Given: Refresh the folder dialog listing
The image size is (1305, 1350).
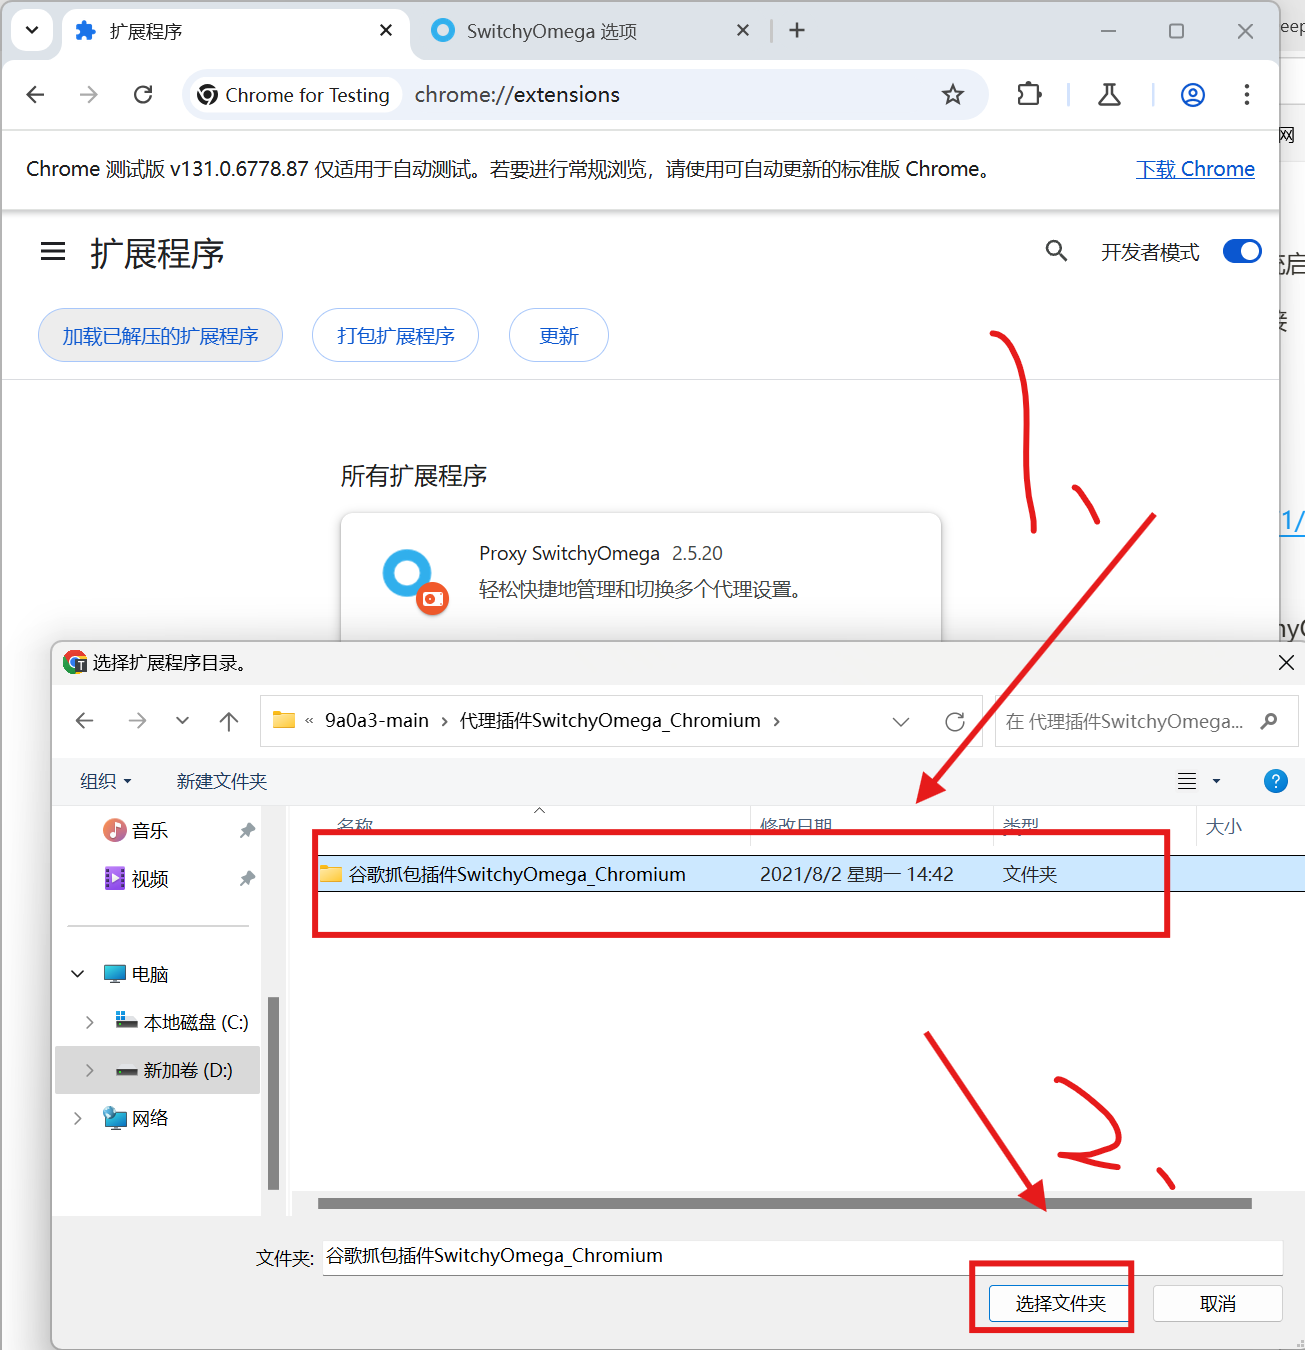Looking at the screenshot, I should 955,721.
